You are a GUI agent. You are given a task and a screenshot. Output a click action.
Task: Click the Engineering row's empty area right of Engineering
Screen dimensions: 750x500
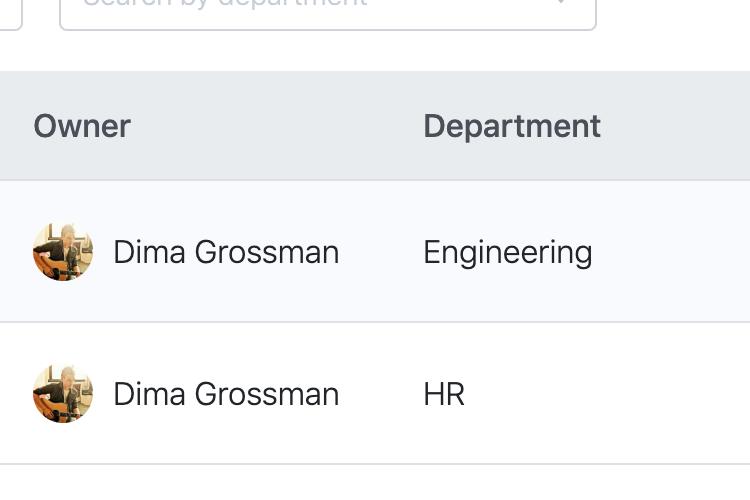click(670, 252)
